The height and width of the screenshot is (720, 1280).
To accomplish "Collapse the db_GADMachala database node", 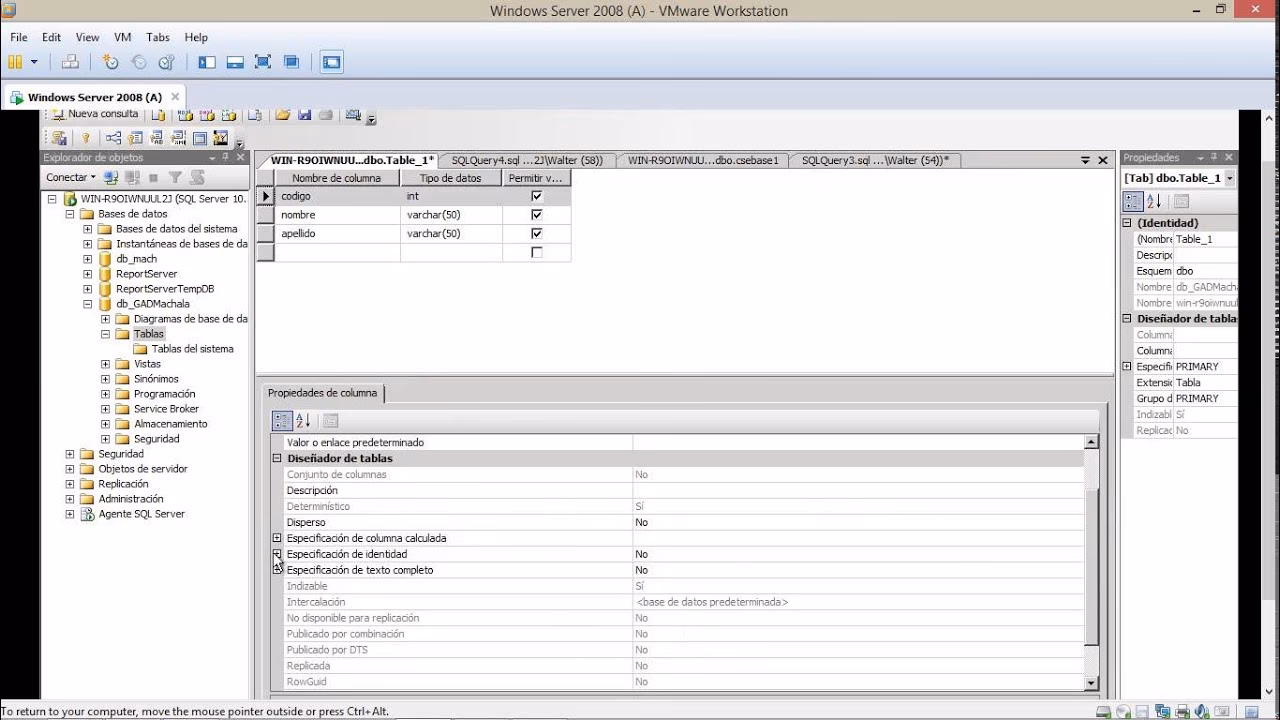I will coord(88,304).
